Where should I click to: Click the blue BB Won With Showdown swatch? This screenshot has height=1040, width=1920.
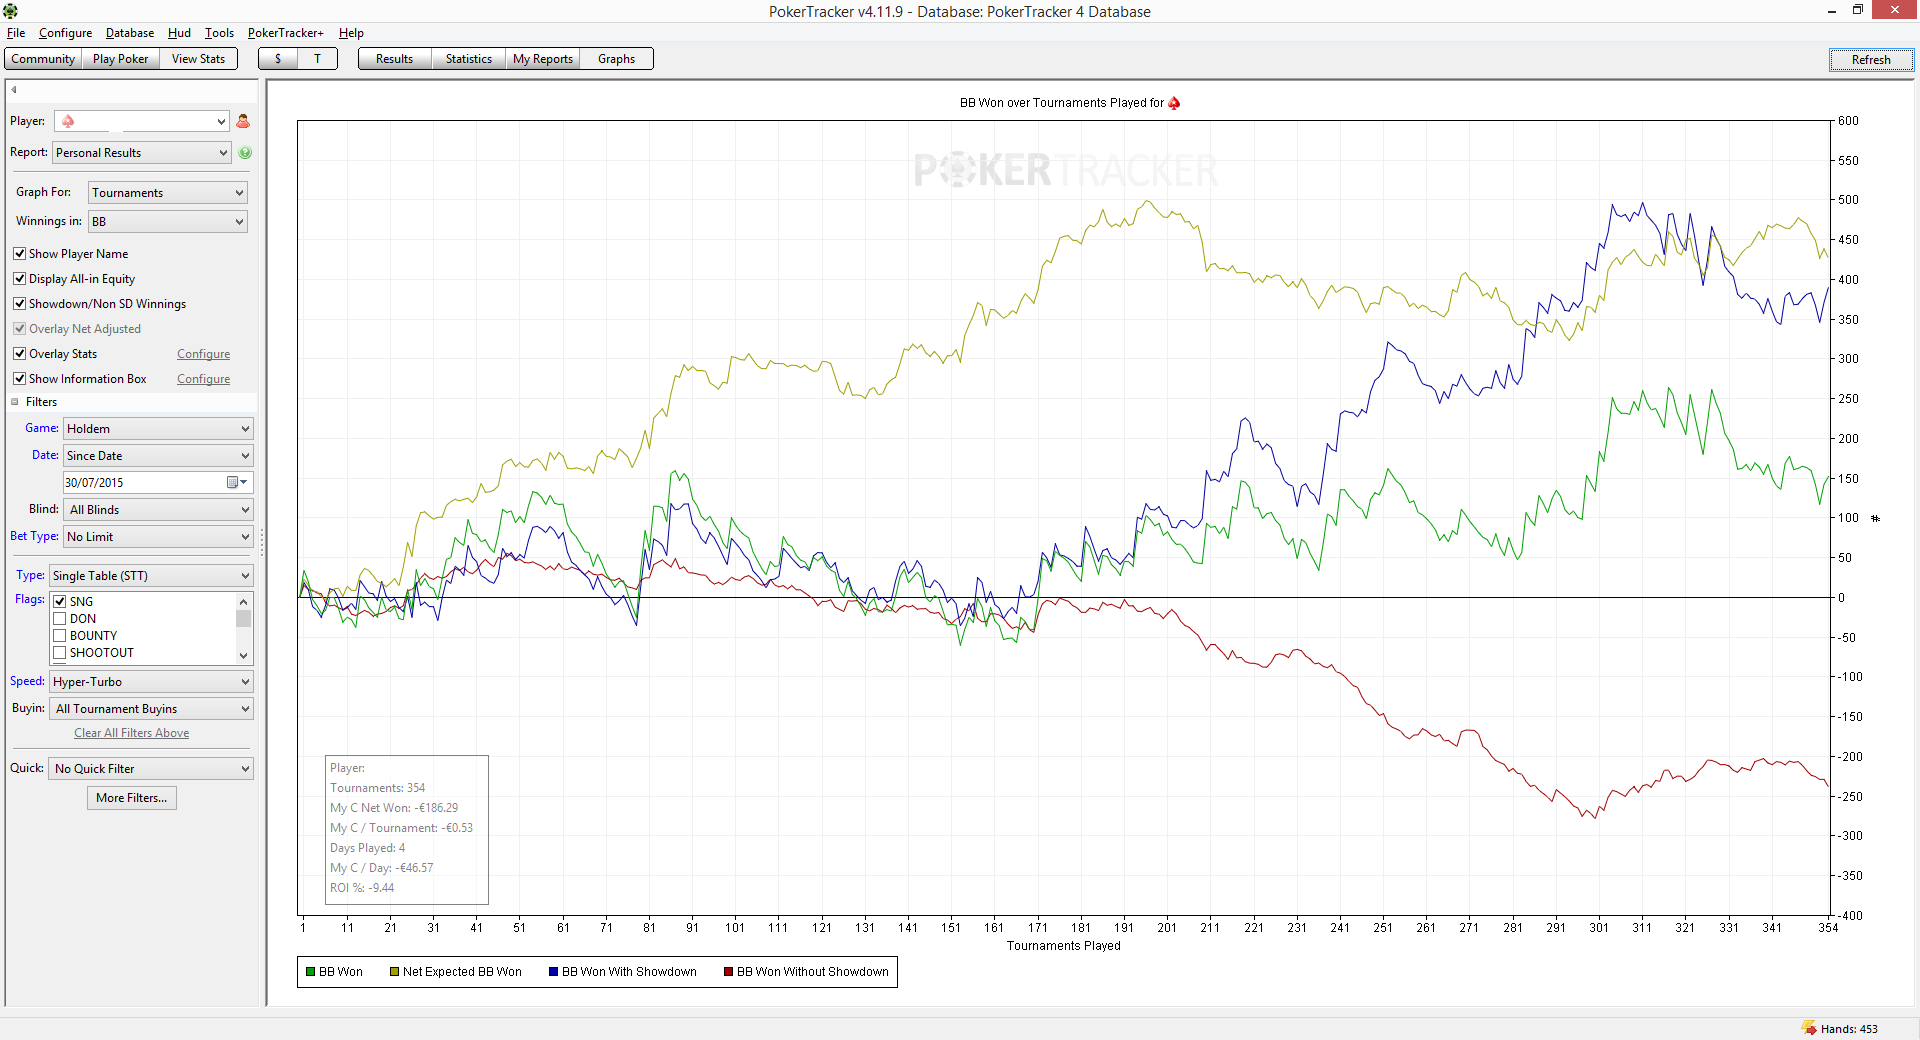[554, 972]
